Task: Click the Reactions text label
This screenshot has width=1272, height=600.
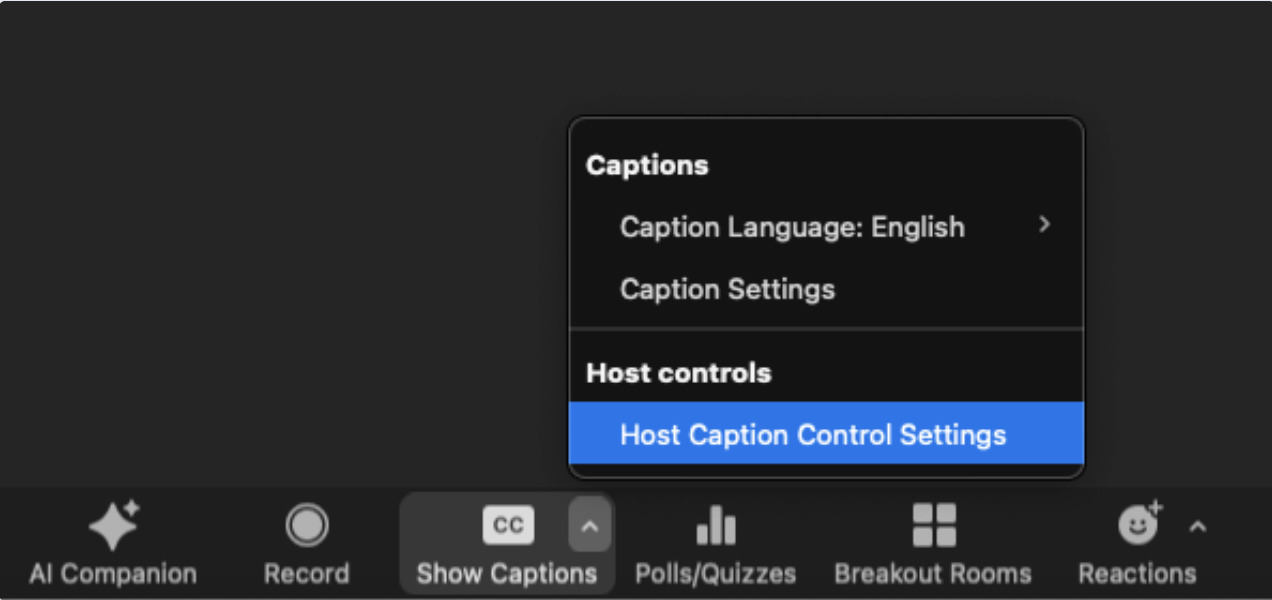Action: (x=1137, y=574)
